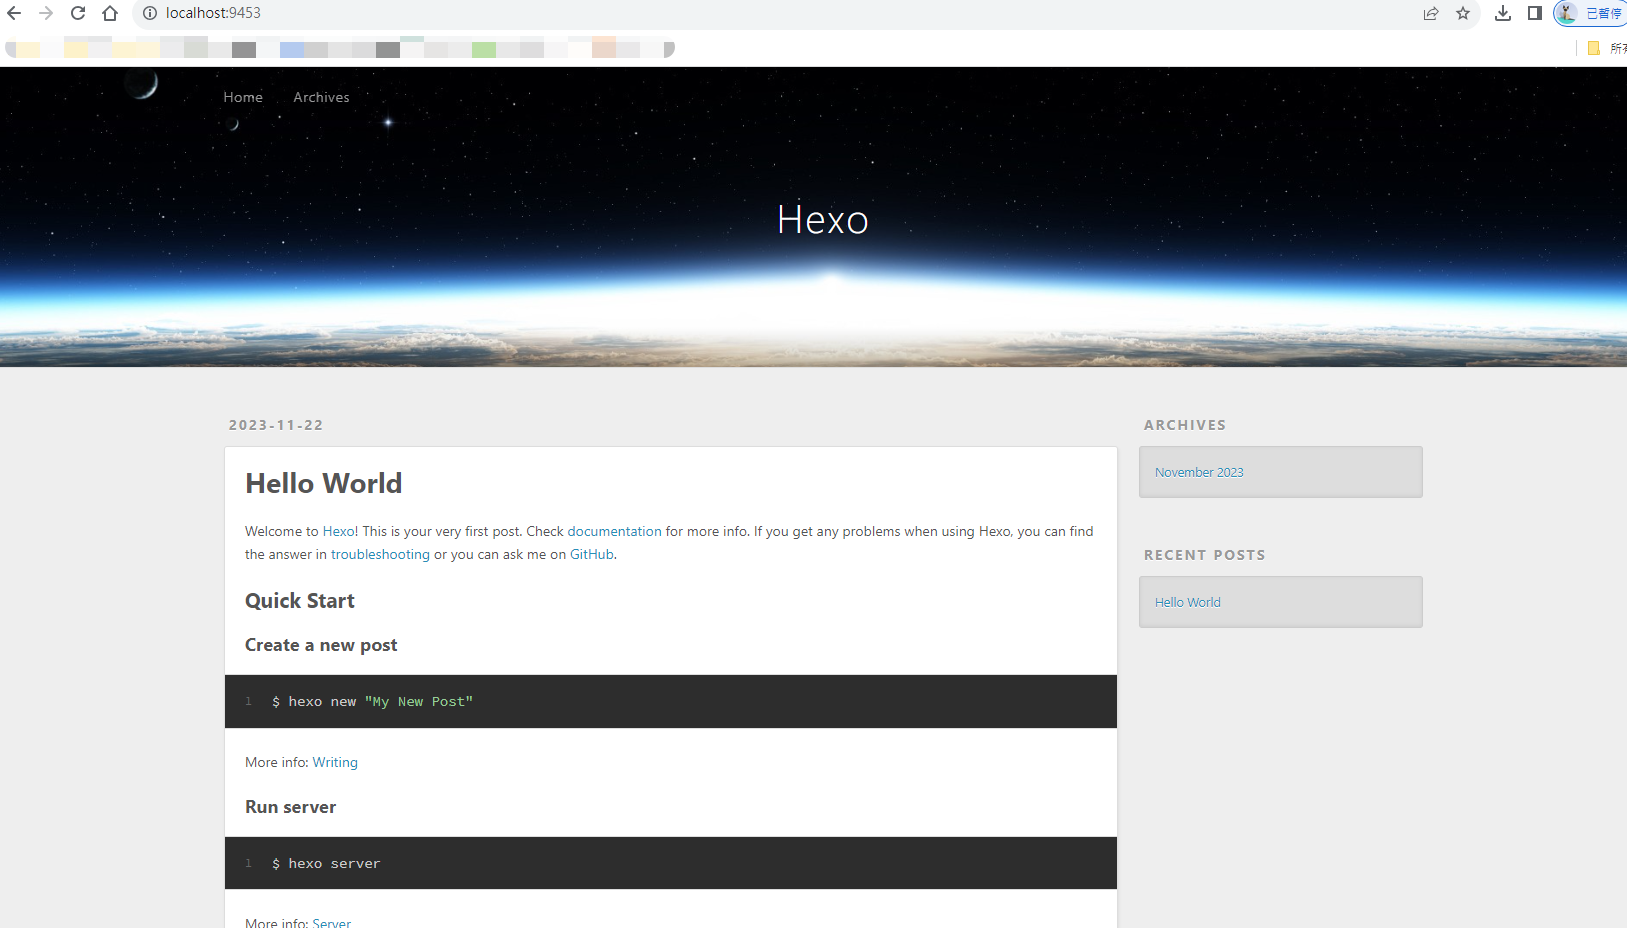Open November 2023 in Archives widget
The width and height of the screenshot is (1627, 928).
tap(1199, 472)
